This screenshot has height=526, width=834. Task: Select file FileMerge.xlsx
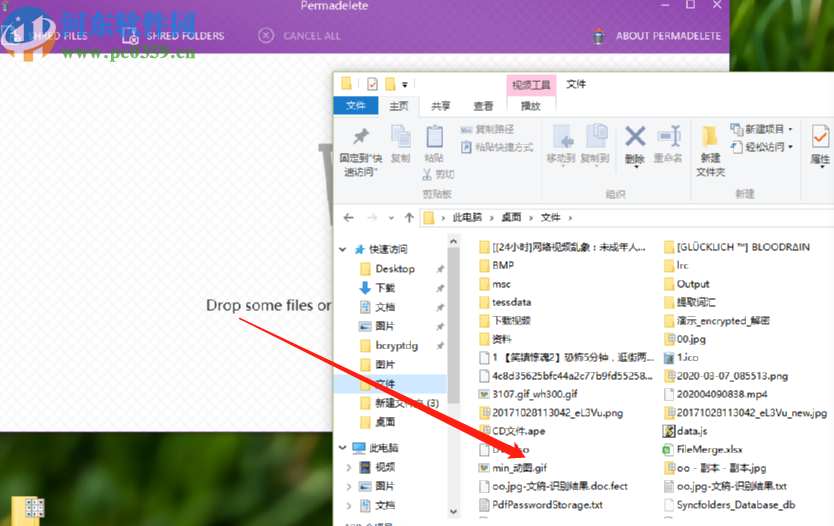click(703, 449)
